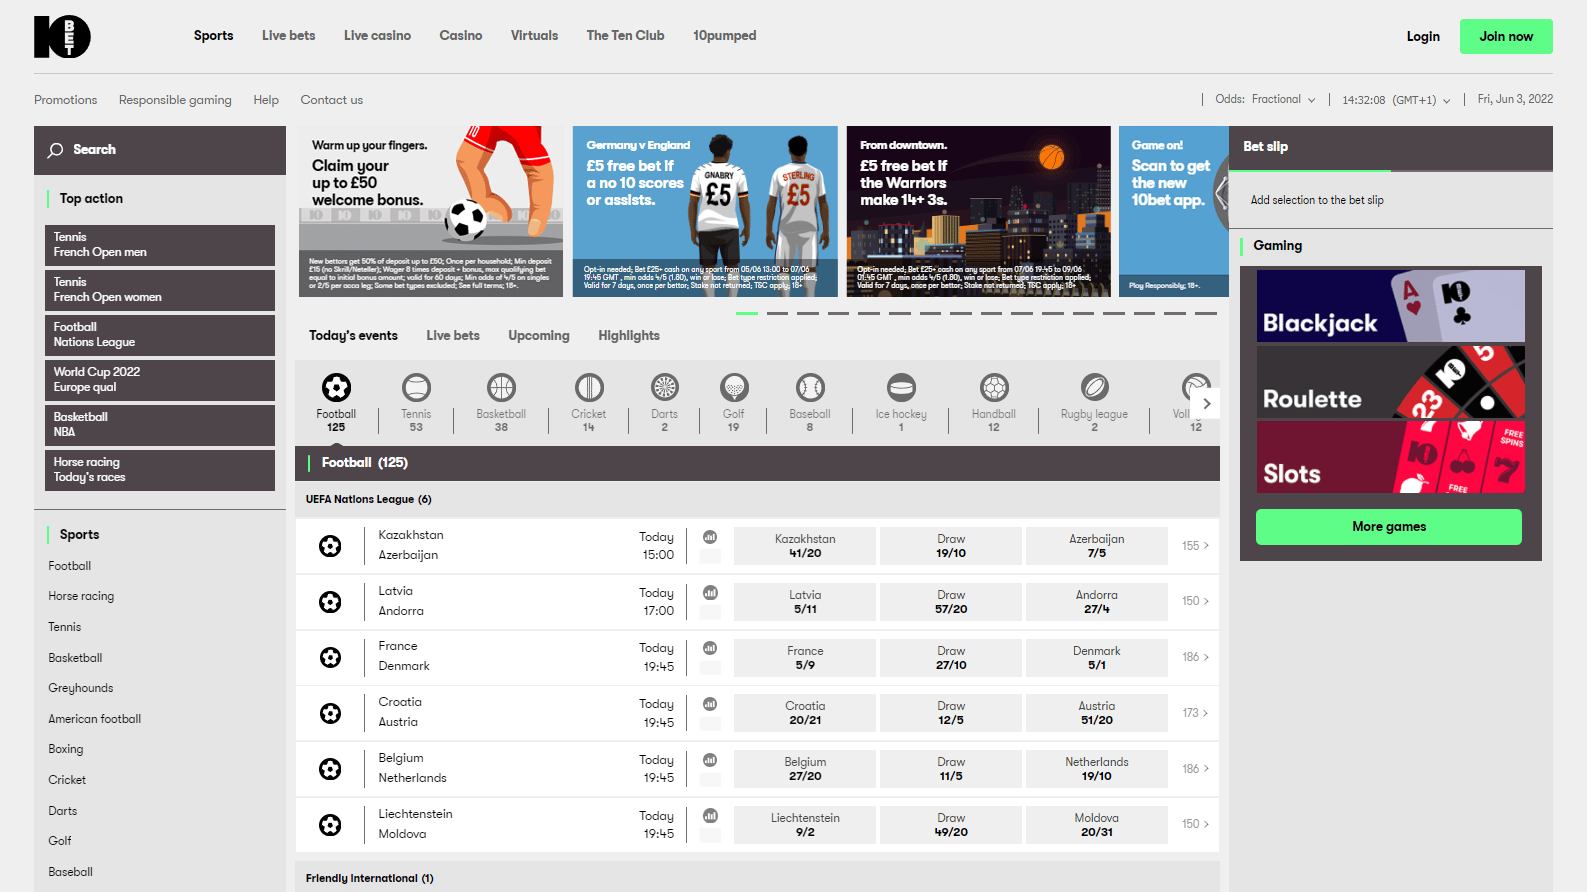
Task: Open the Roulette game thumbnail
Action: 1391,382
